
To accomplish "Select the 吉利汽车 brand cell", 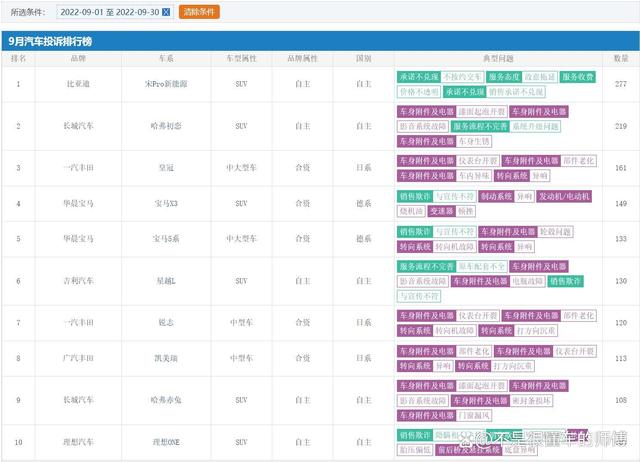I will coord(78,281).
